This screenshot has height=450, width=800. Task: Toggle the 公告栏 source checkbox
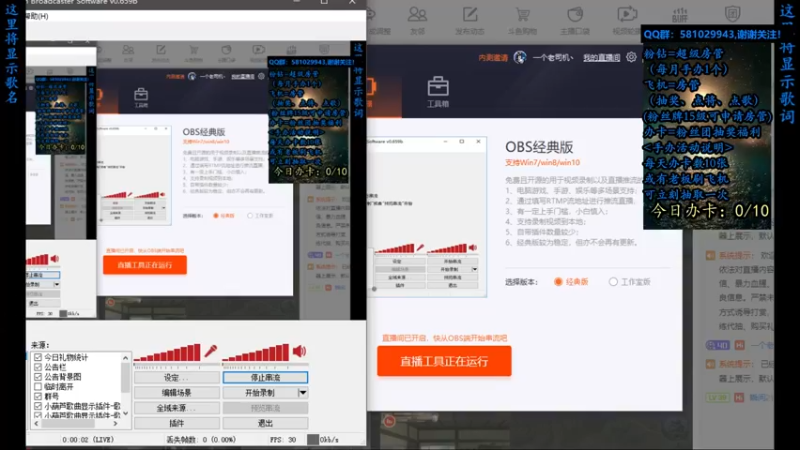pyautogui.click(x=38, y=367)
